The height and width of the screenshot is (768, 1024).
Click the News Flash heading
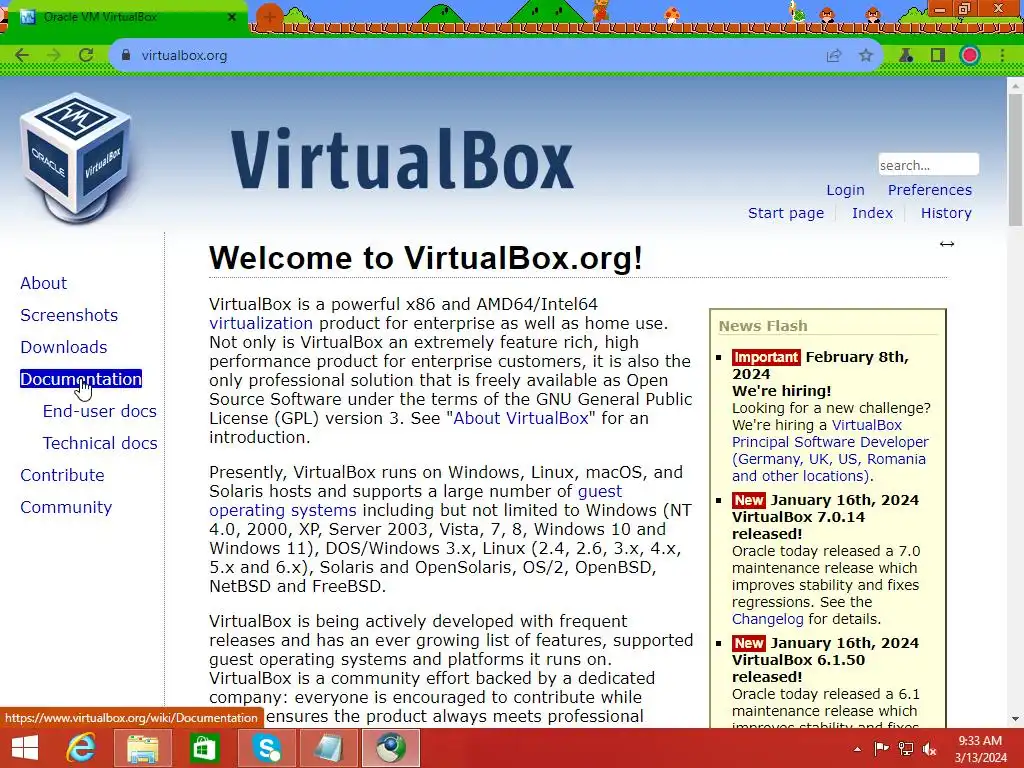(x=763, y=326)
